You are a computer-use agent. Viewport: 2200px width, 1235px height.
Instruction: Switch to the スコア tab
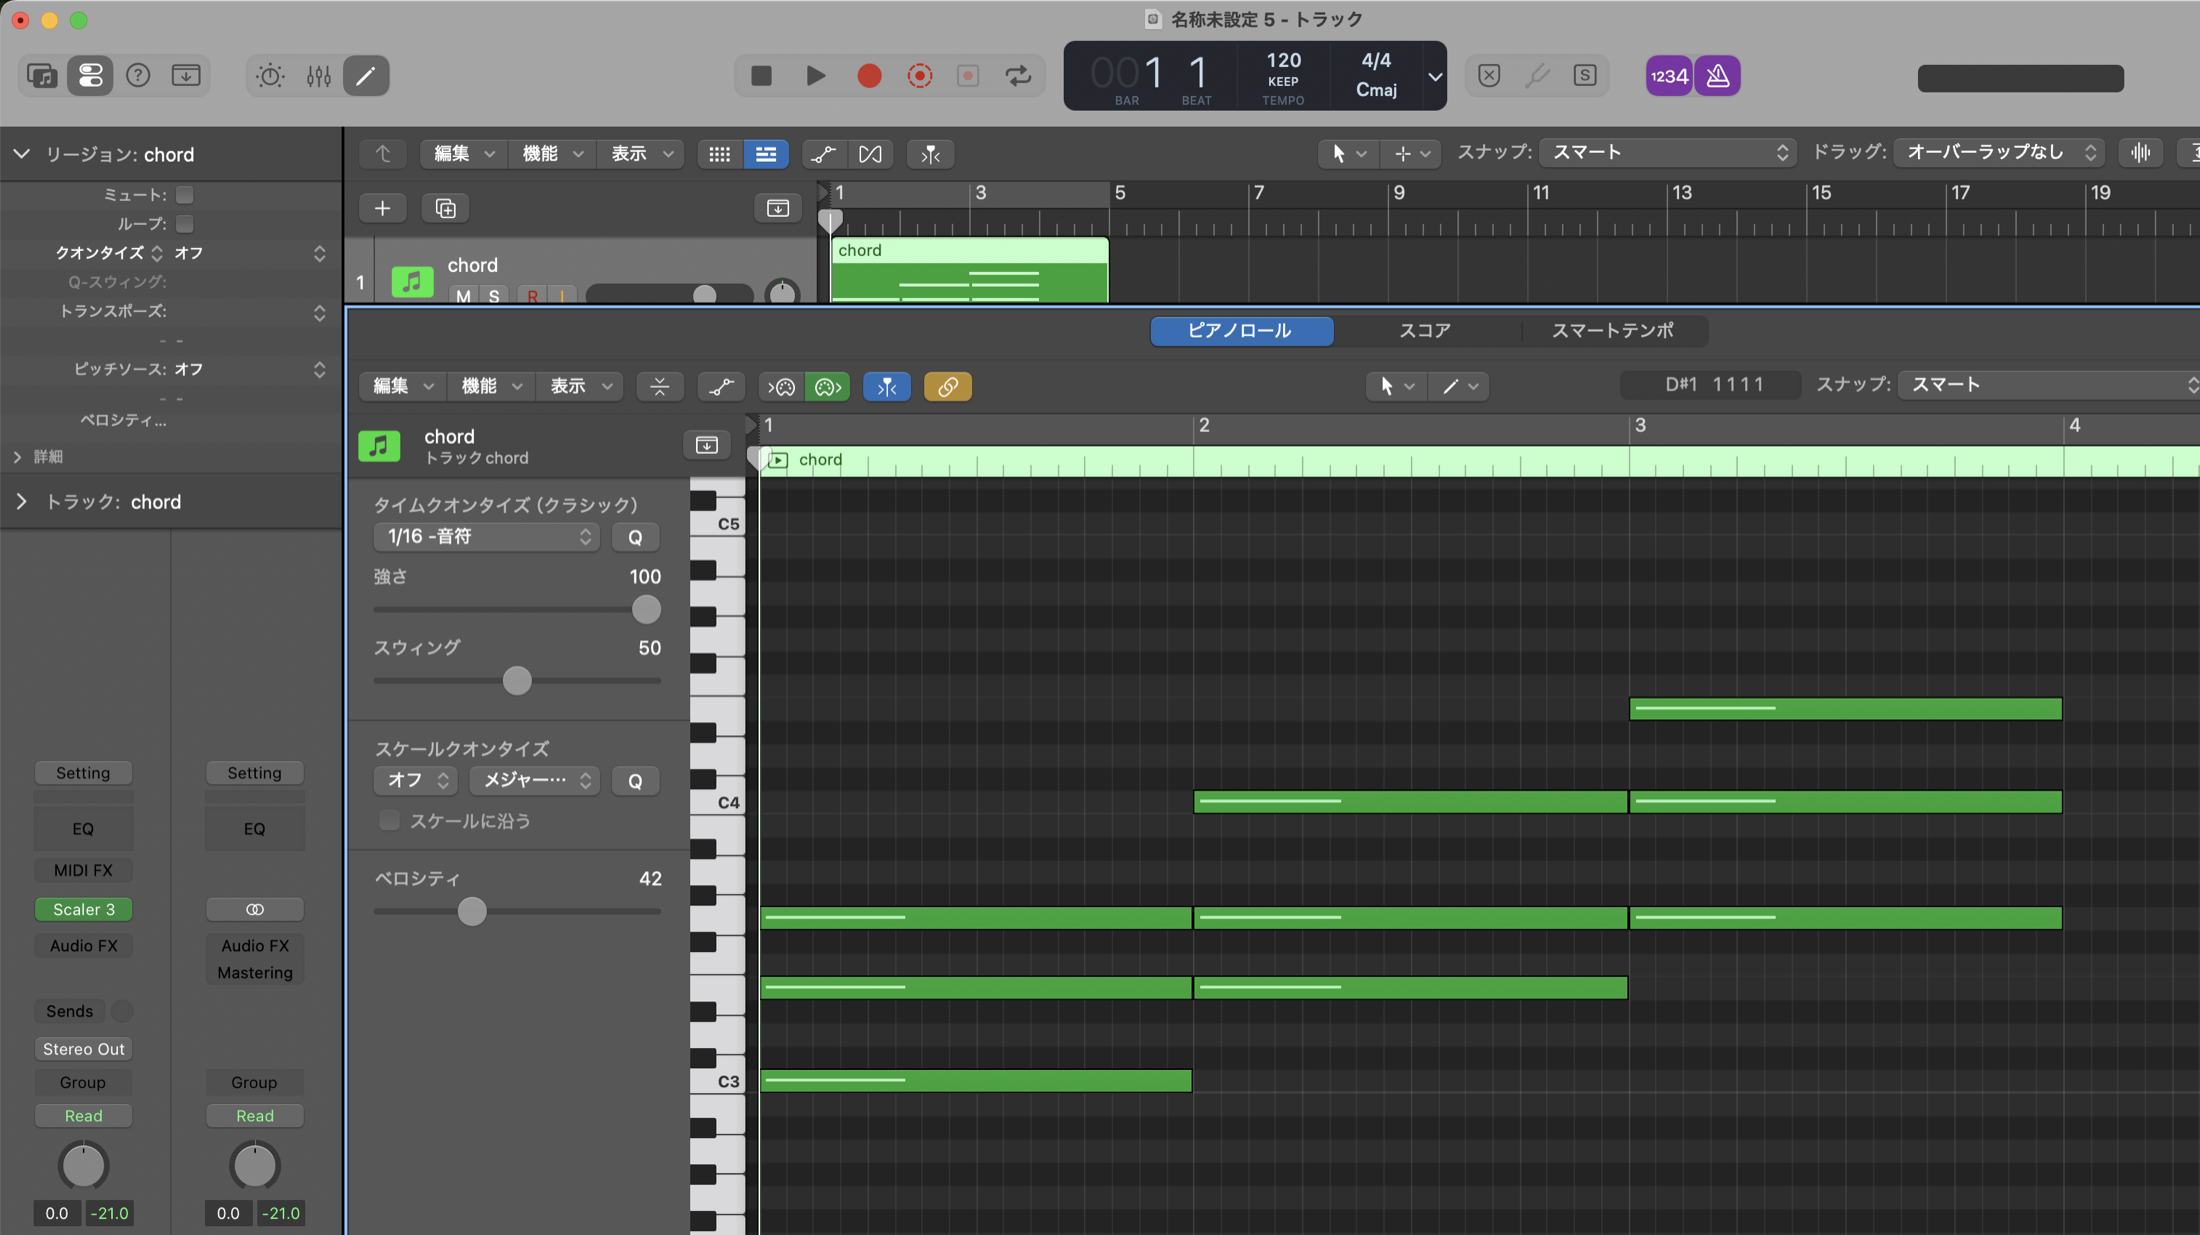click(x=1425, y=331)
